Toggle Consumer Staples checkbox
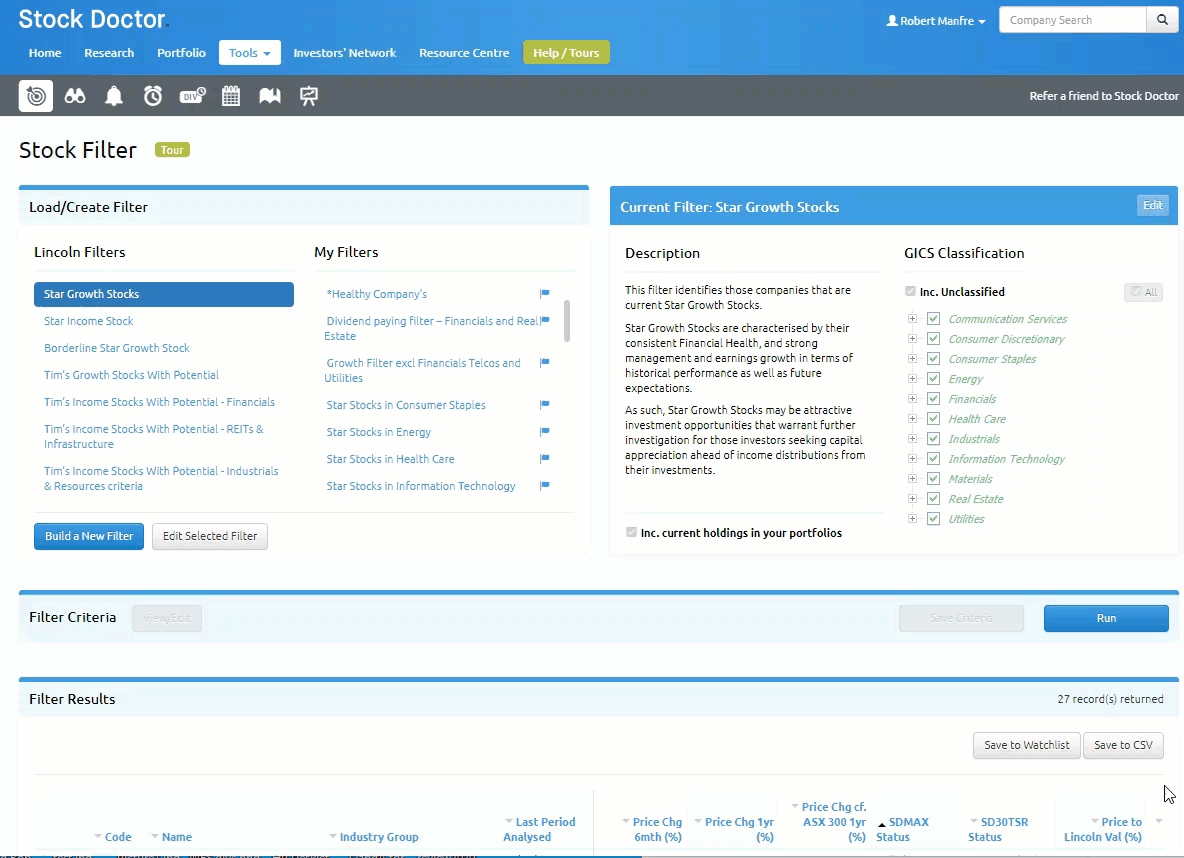Viewport: 1184px width, 858px height. [x=933, y=359]
